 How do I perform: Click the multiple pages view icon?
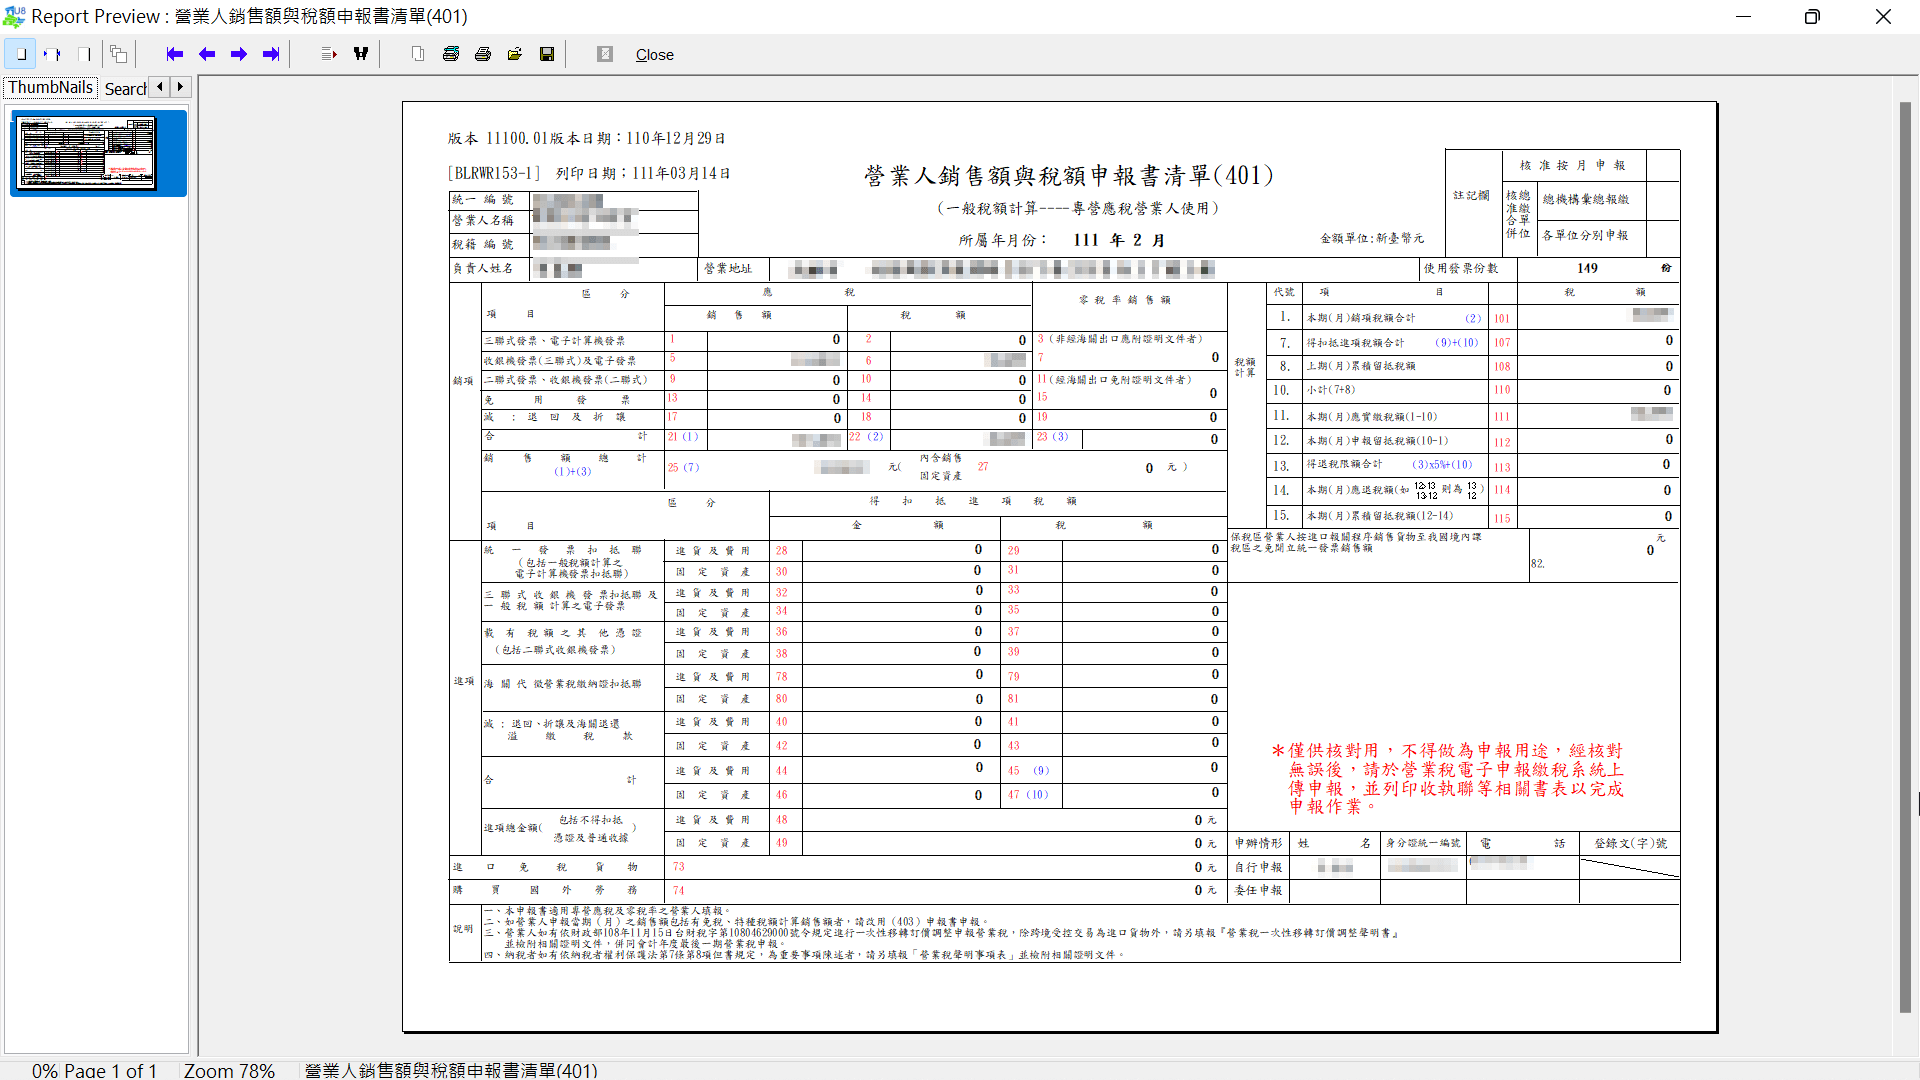click(118, 54)
